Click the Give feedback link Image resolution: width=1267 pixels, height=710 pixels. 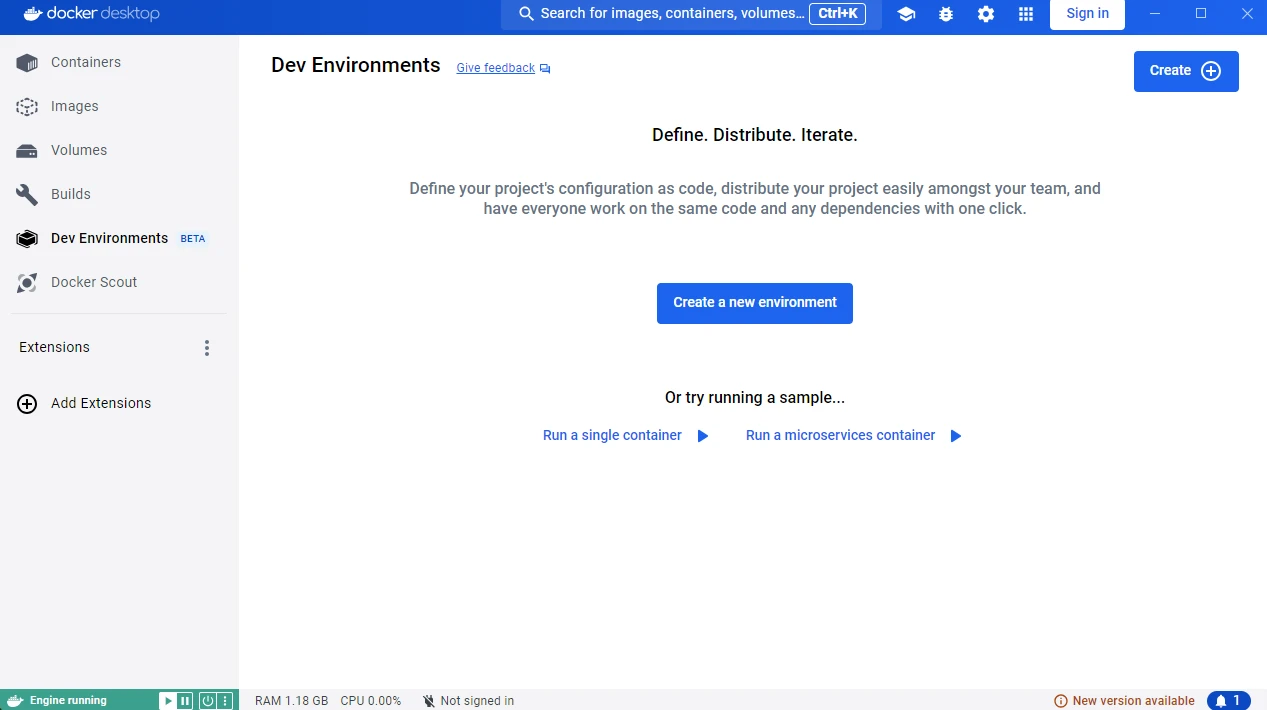tap(496, 68)
